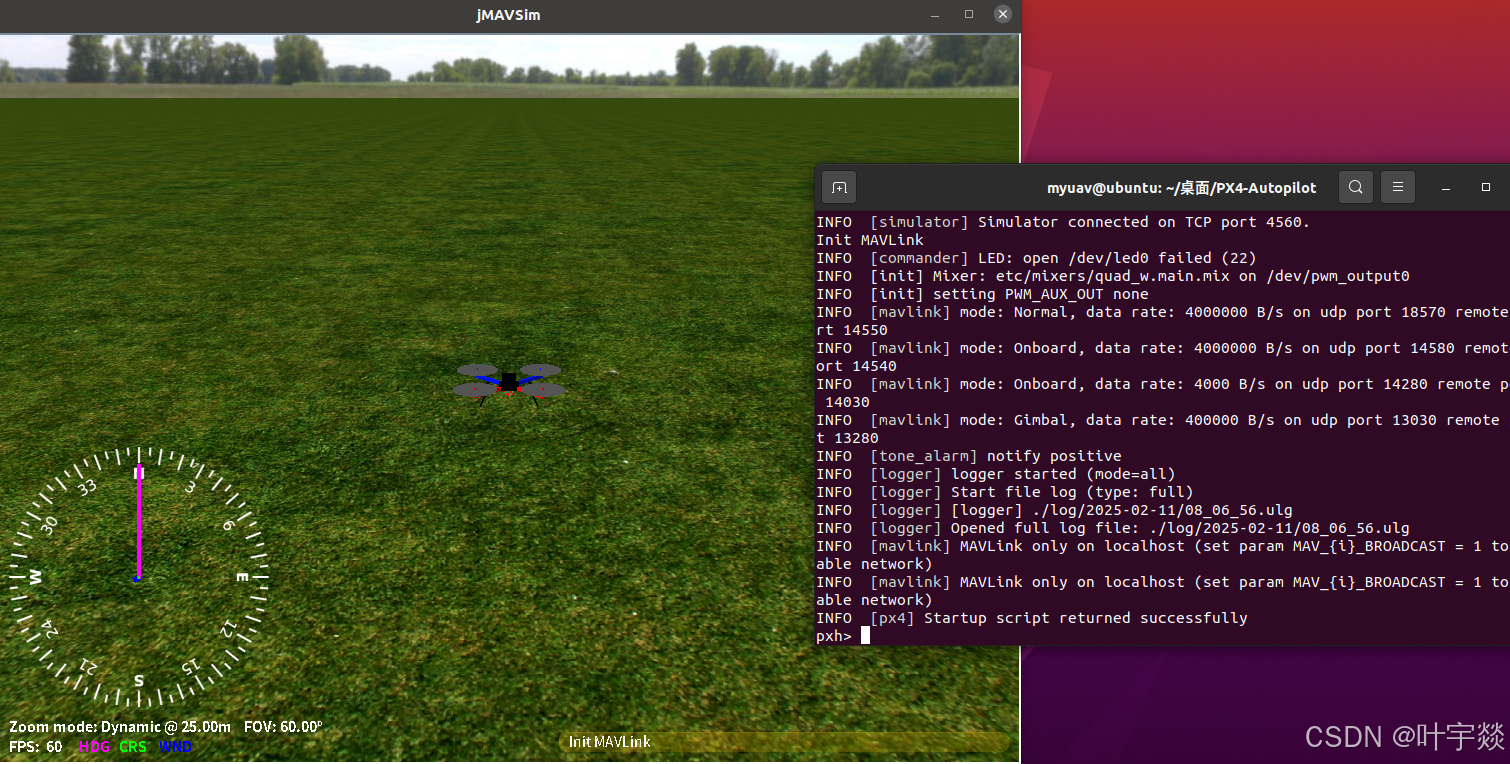Click the Opened full log file line
The image size is (1510, 764).
(x=1113, y=528)
